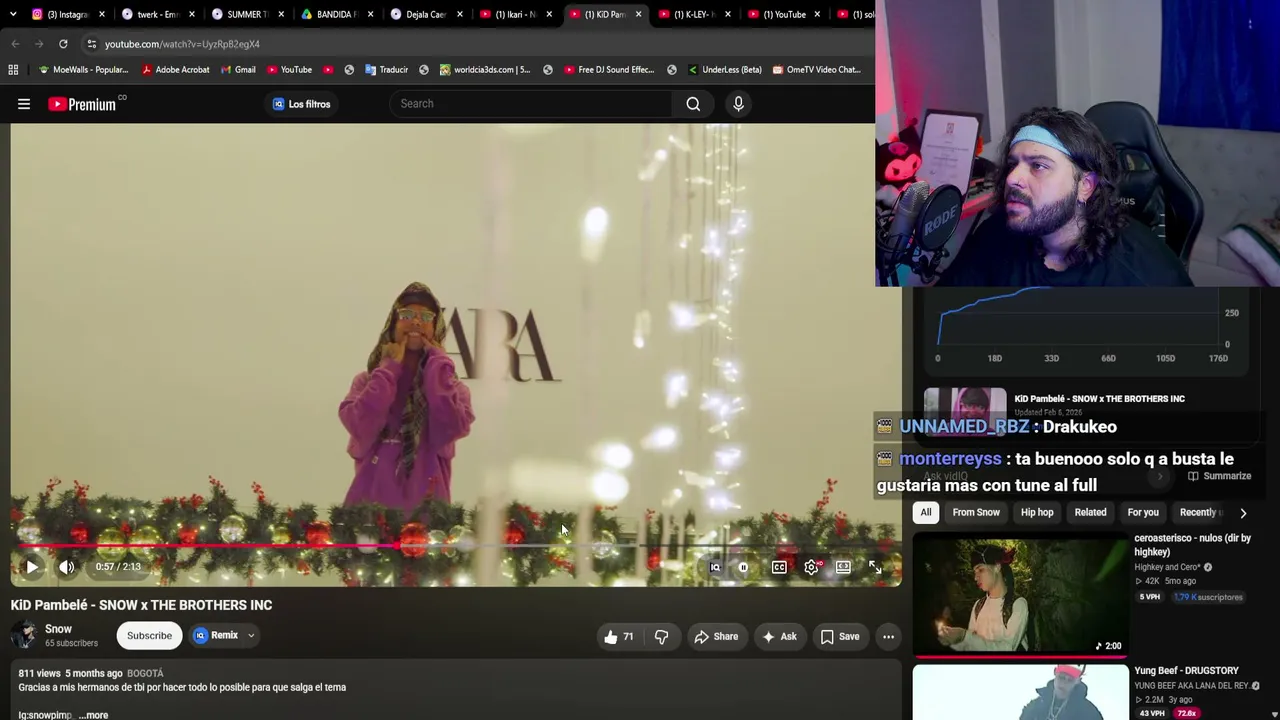This screenshot has height=720, width=1280.
Task: Click the Summarize button
Action: click(1219, 476)
